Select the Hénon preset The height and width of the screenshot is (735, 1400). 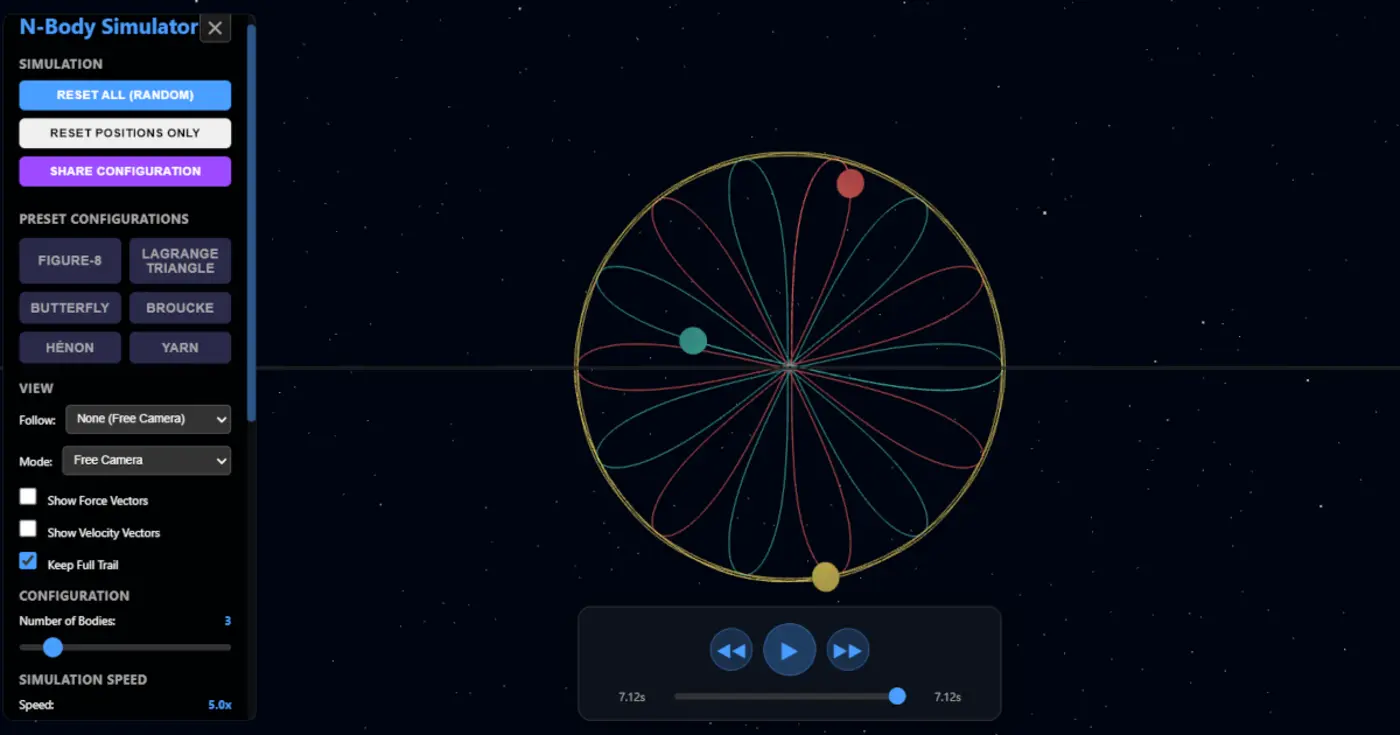coord(69,347)
